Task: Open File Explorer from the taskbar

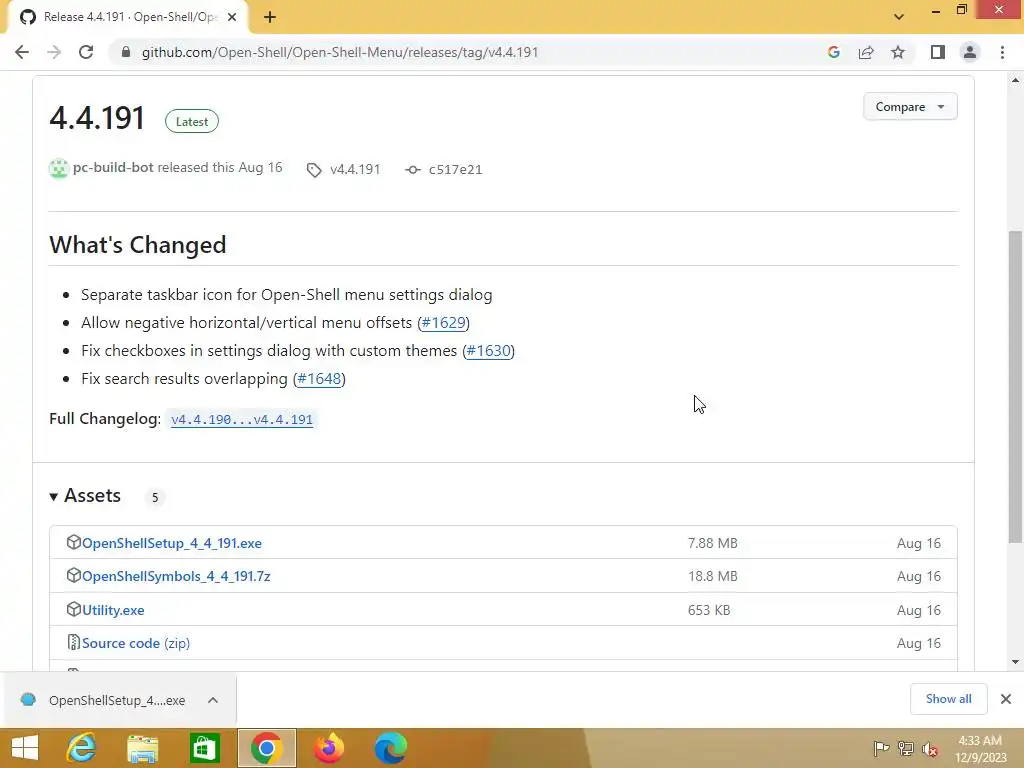Action: click(x=142, y=748)
